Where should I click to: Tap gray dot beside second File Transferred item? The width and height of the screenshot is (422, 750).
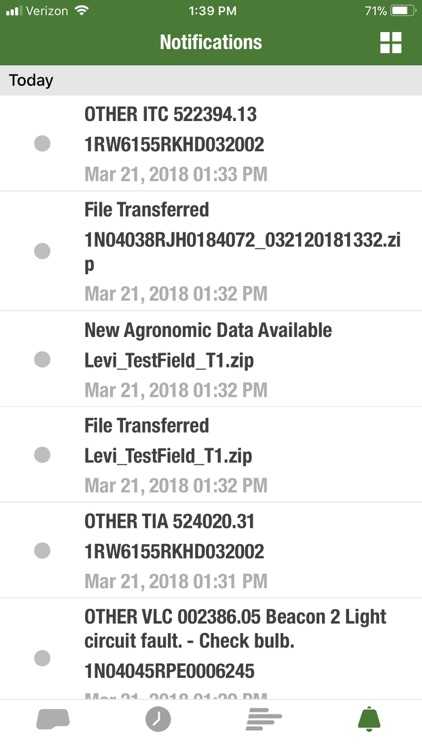point(42,455)
